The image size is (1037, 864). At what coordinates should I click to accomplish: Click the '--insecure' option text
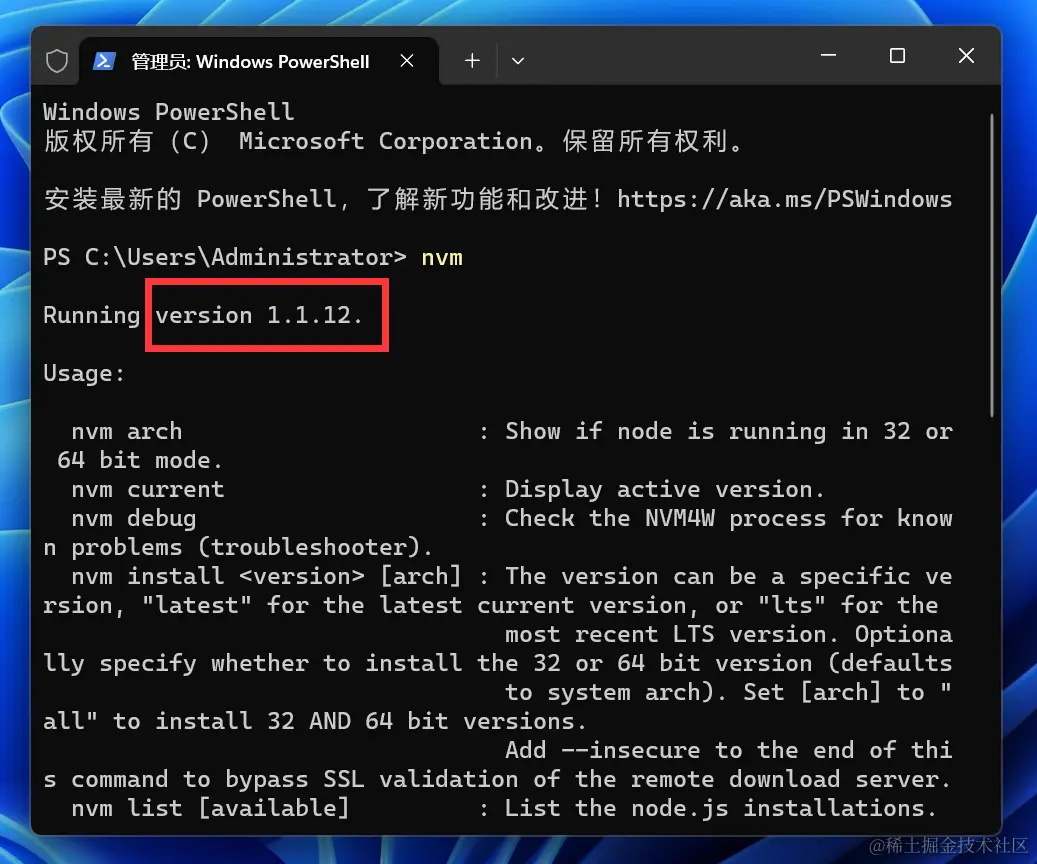pyautogui.click(x=630, y=750)
